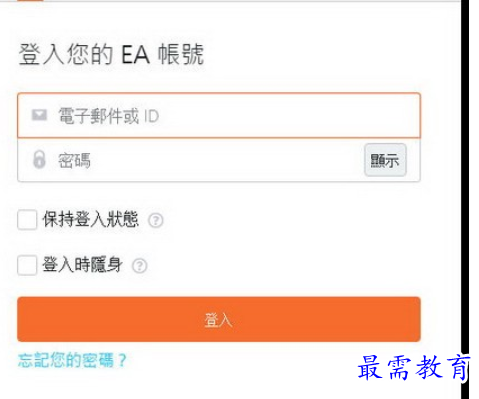This screenshot has width=479, height=399.
Task: Show password with the 顯示 button
Action: click(x=385, y=160)
